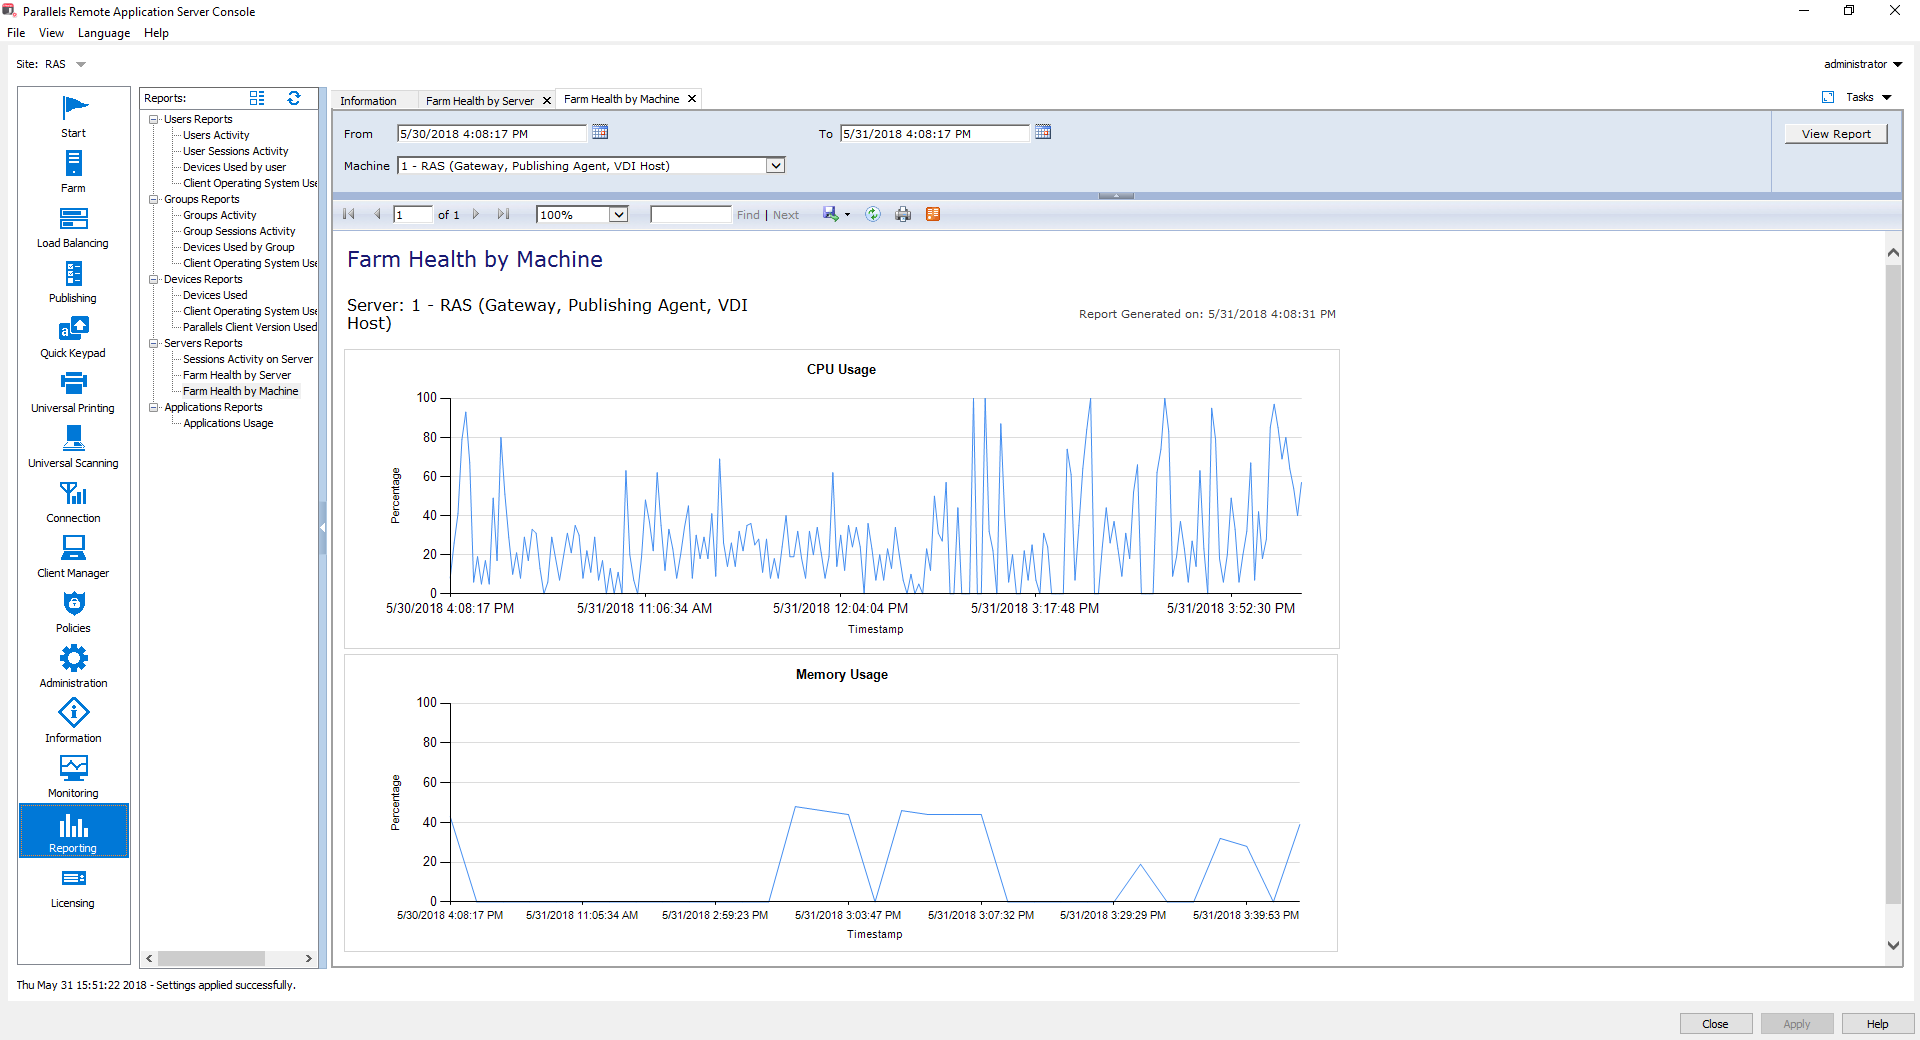This screenshot has height=1040, width=1920.
Task: Open Universal Scanning category
Action: coord(73,447)
